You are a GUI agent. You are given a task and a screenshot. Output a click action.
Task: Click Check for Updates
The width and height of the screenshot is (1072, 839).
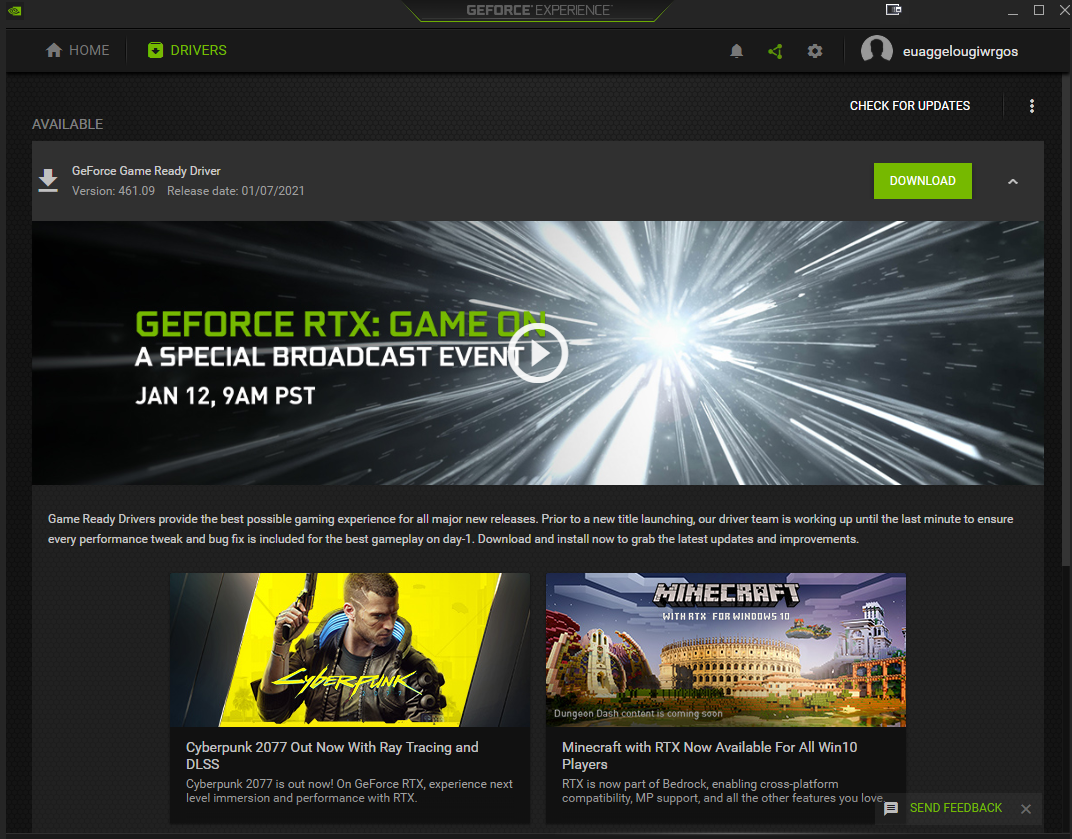coord(909,106)
